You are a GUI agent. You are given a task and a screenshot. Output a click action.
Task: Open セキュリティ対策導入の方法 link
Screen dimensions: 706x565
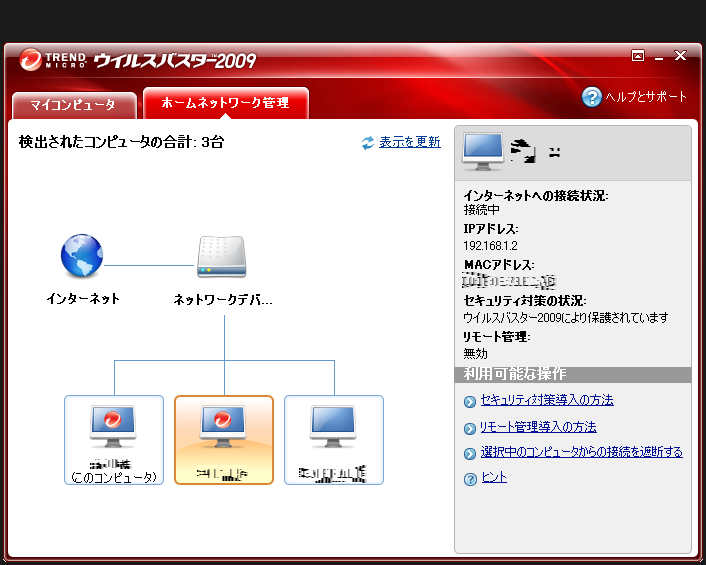tap(547, 400)
